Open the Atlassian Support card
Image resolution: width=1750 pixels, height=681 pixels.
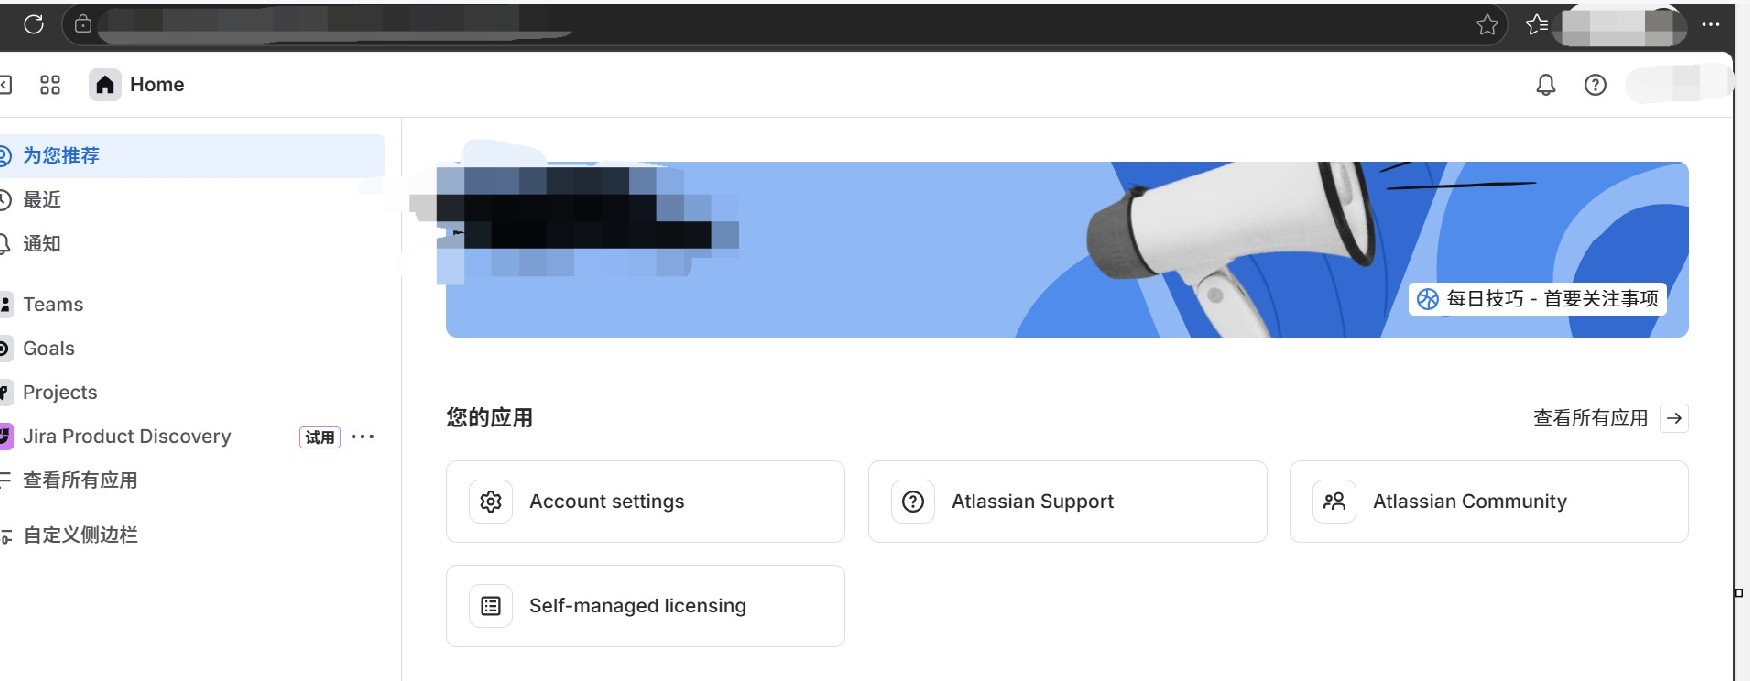tap(1067, 502)
